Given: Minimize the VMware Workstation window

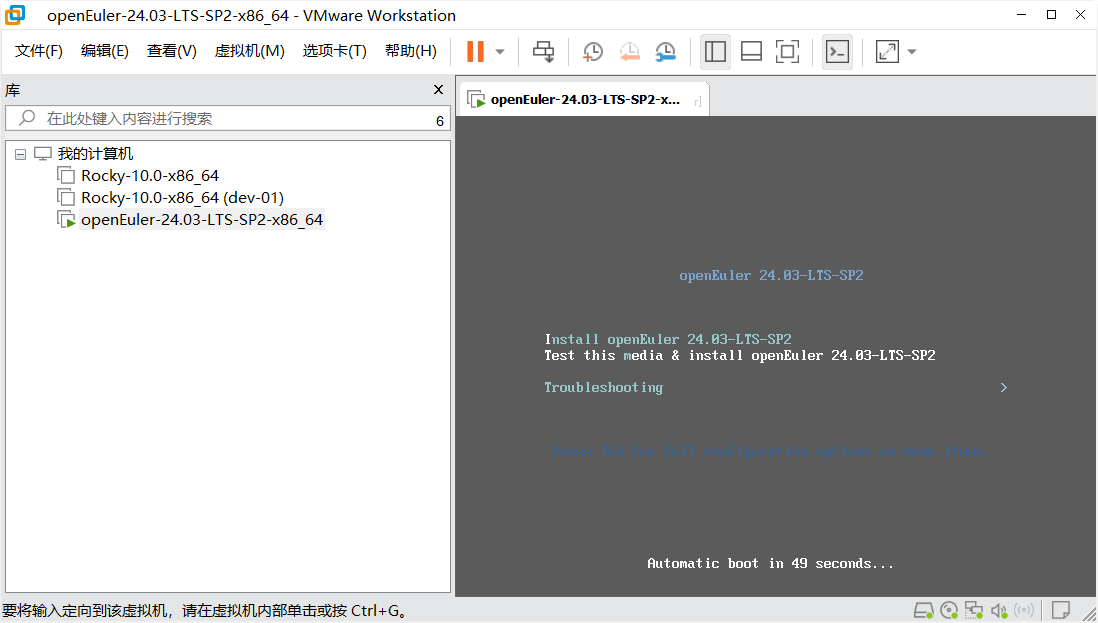Looking at the screenshot, I should (1022, 15).
